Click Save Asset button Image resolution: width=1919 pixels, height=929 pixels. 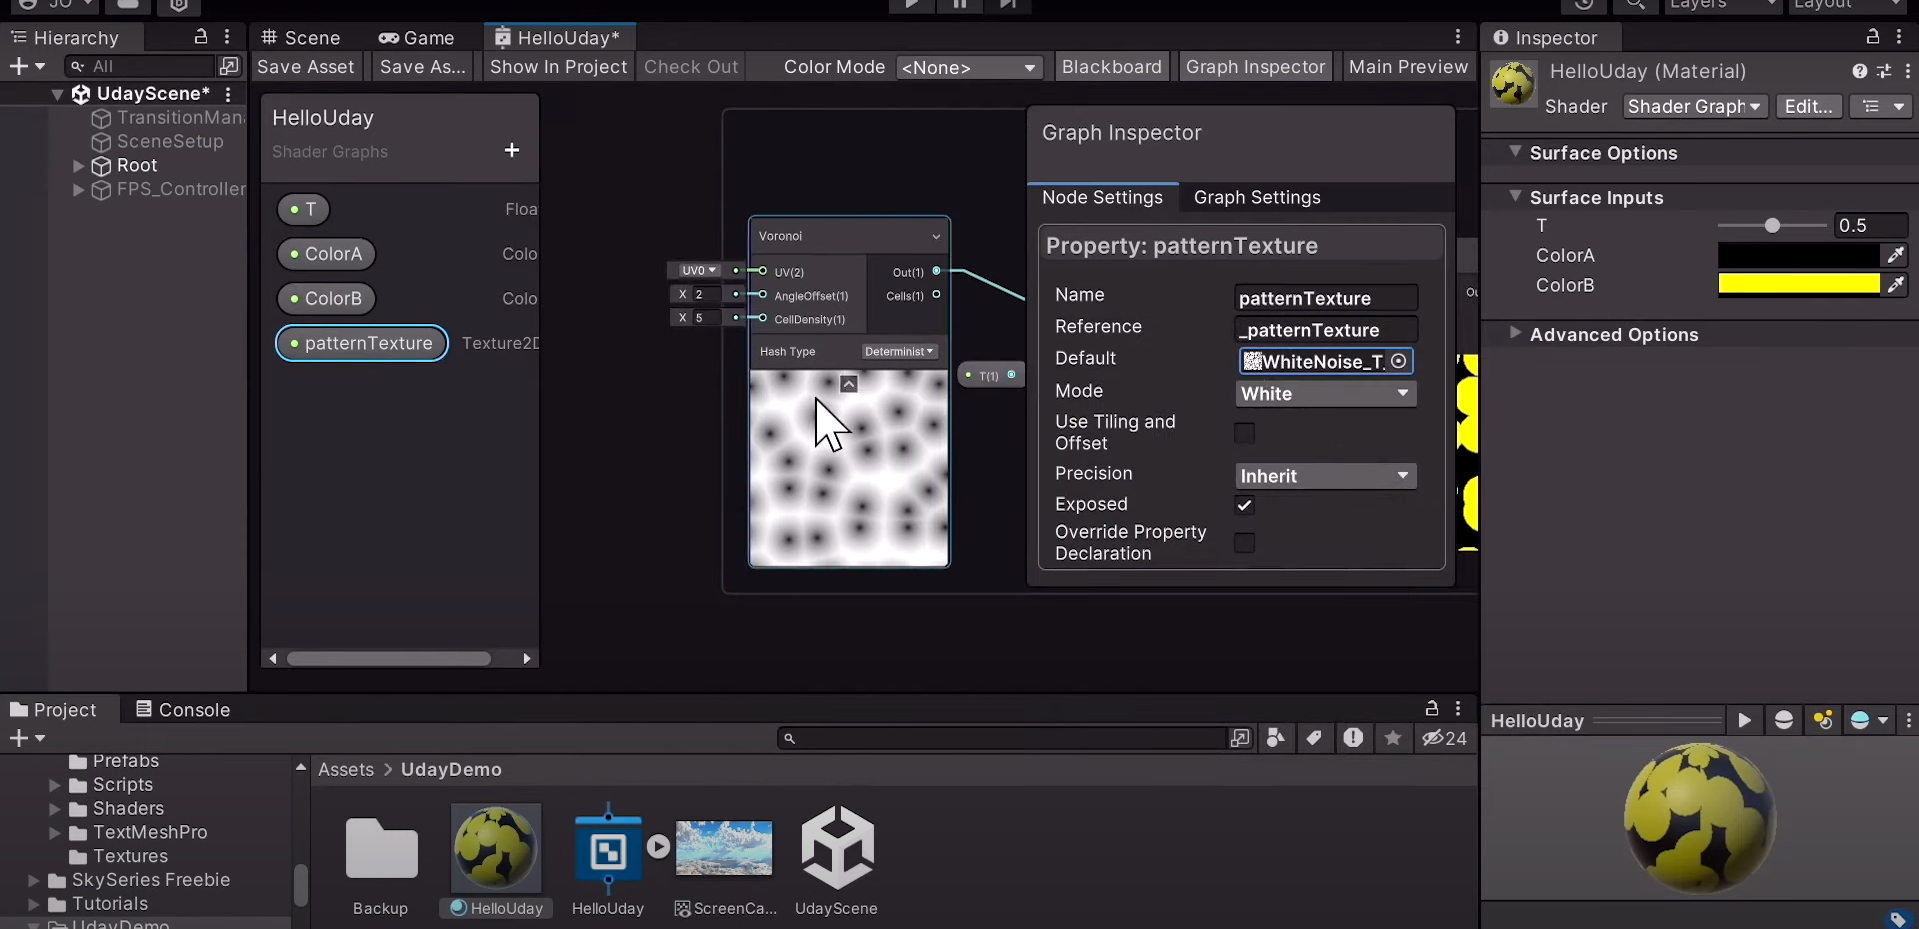click(x=306, y=67)
